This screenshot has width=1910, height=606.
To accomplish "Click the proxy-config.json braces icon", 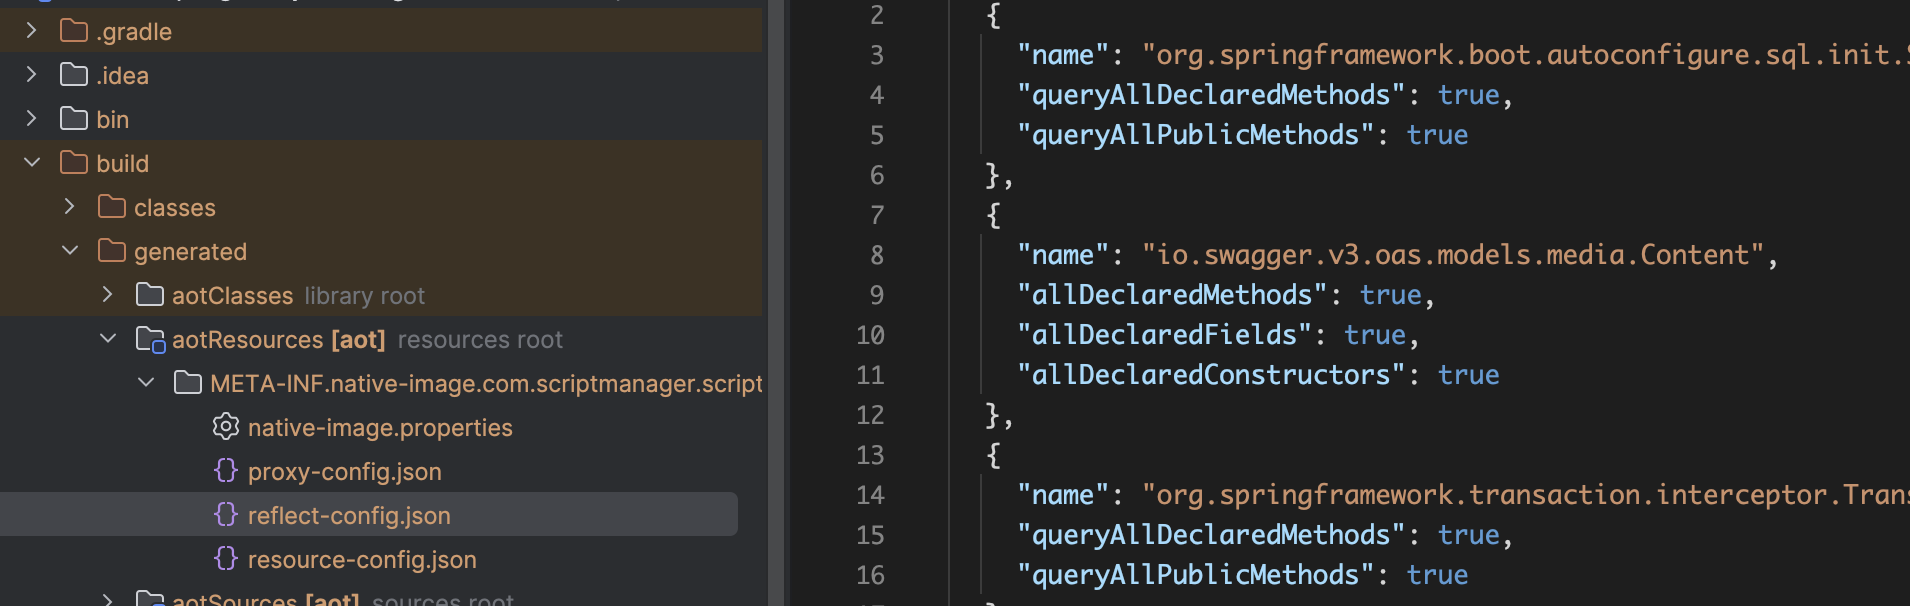I will coord(226,471).
